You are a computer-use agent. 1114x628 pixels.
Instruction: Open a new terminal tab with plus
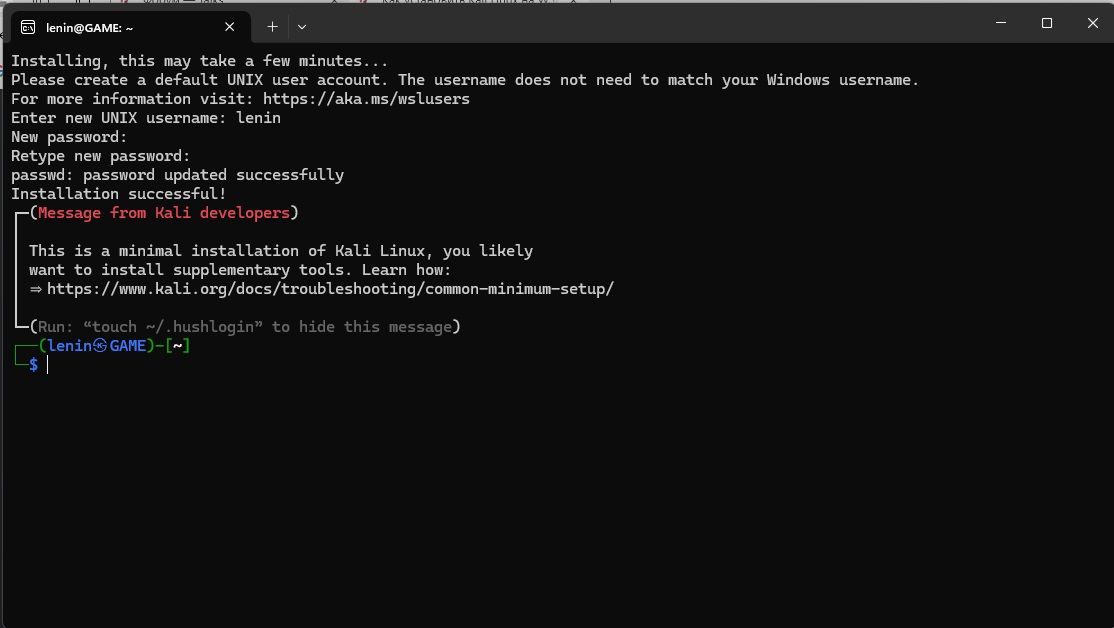coord(272,27)
